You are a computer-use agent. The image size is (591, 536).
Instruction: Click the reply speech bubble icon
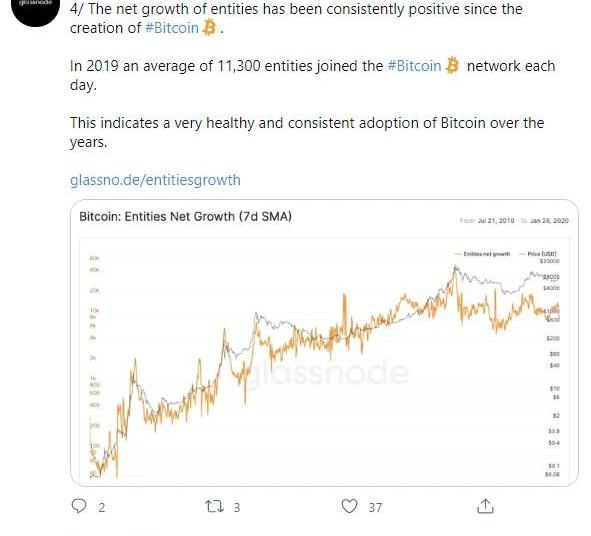(79, 506)
